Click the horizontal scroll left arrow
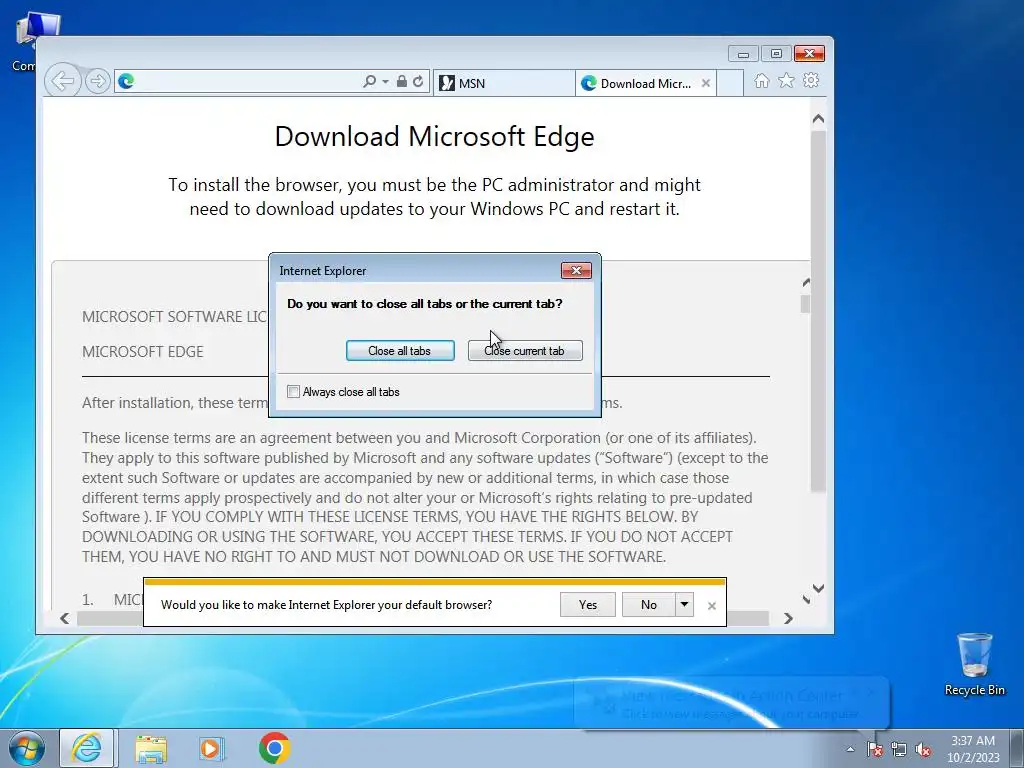The width and height of the screenshot is (1024, 768). [64, 618]
